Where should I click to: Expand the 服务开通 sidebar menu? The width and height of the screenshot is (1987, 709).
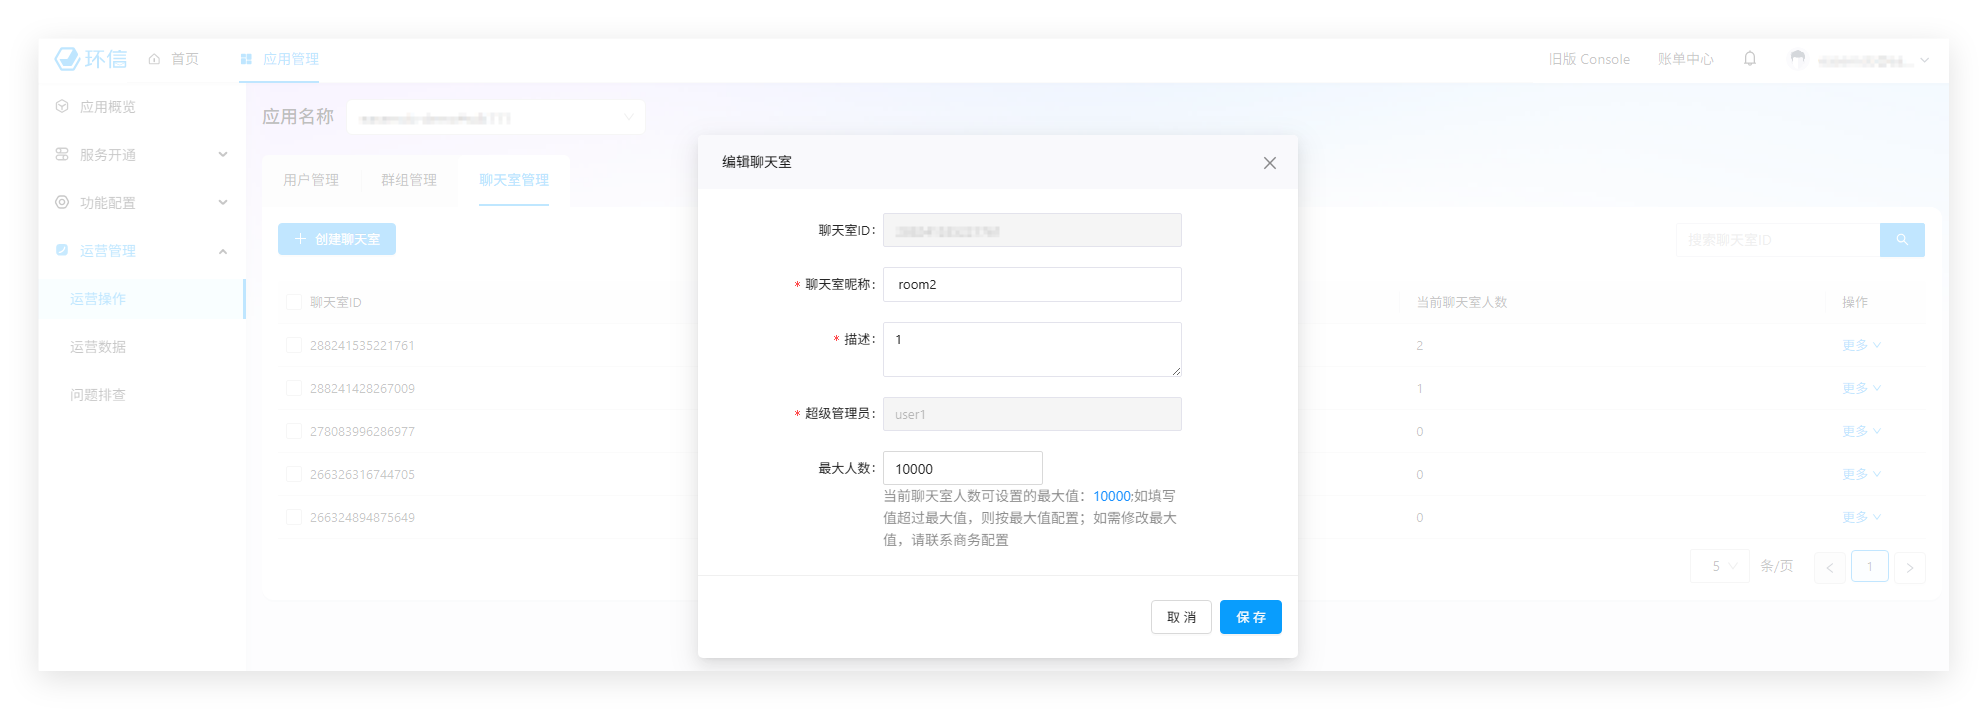140,155
